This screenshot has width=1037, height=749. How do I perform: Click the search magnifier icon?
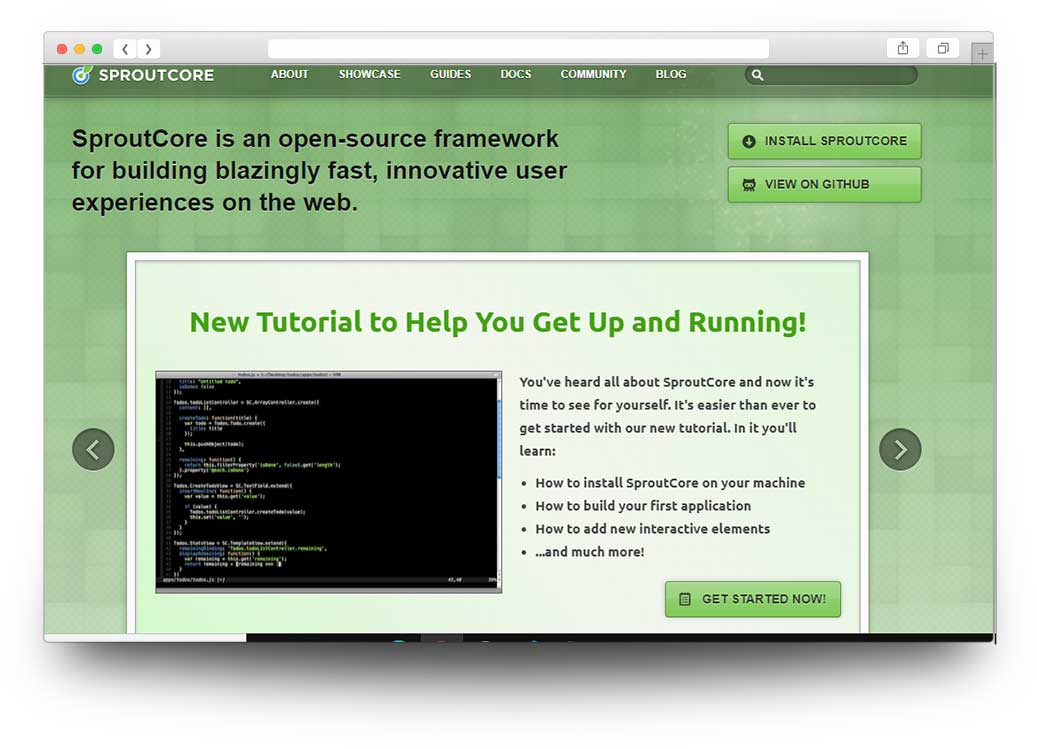(757, 75)
